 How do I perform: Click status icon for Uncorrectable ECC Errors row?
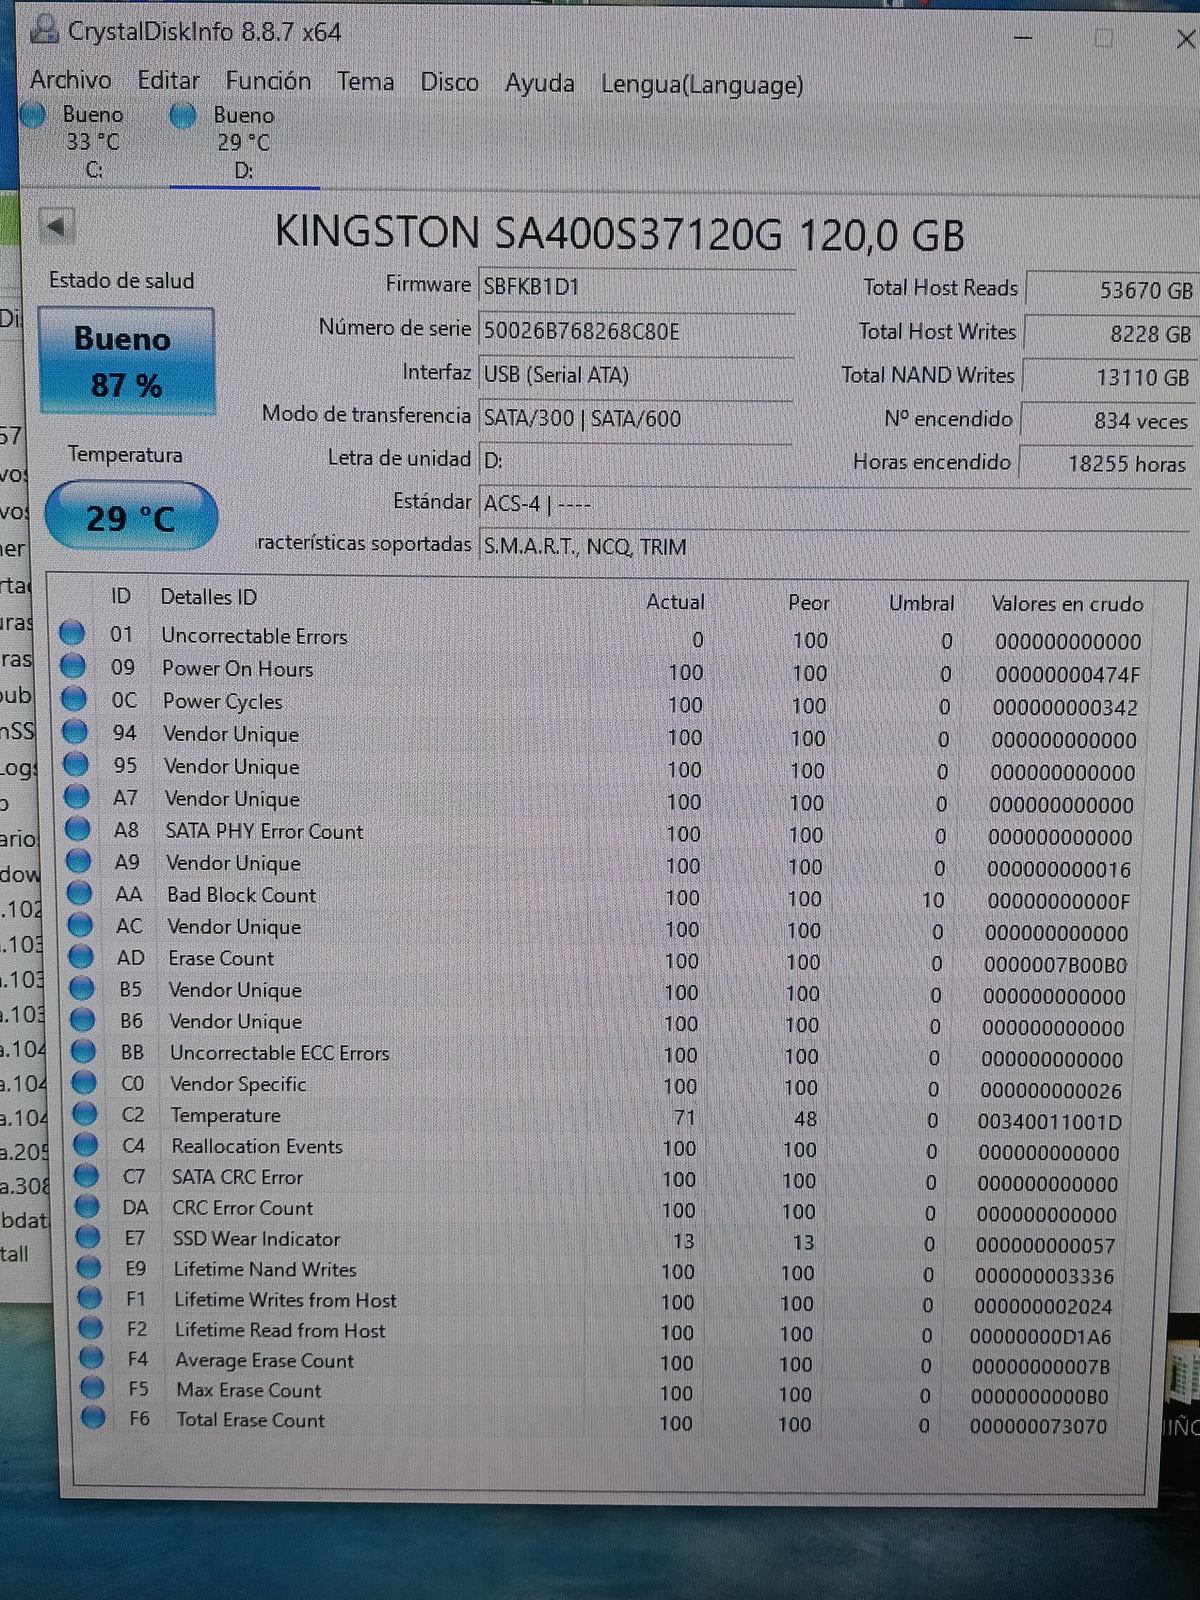tap(84, 1051)
